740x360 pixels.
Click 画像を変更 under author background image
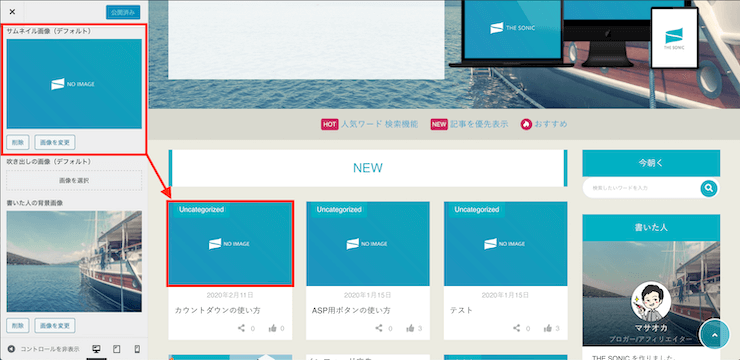point(55,325)
